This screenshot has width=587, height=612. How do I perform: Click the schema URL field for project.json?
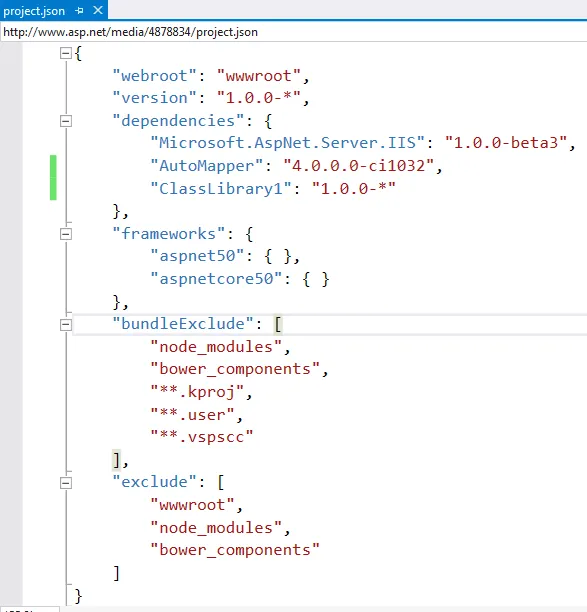click(x=294, y=32)
